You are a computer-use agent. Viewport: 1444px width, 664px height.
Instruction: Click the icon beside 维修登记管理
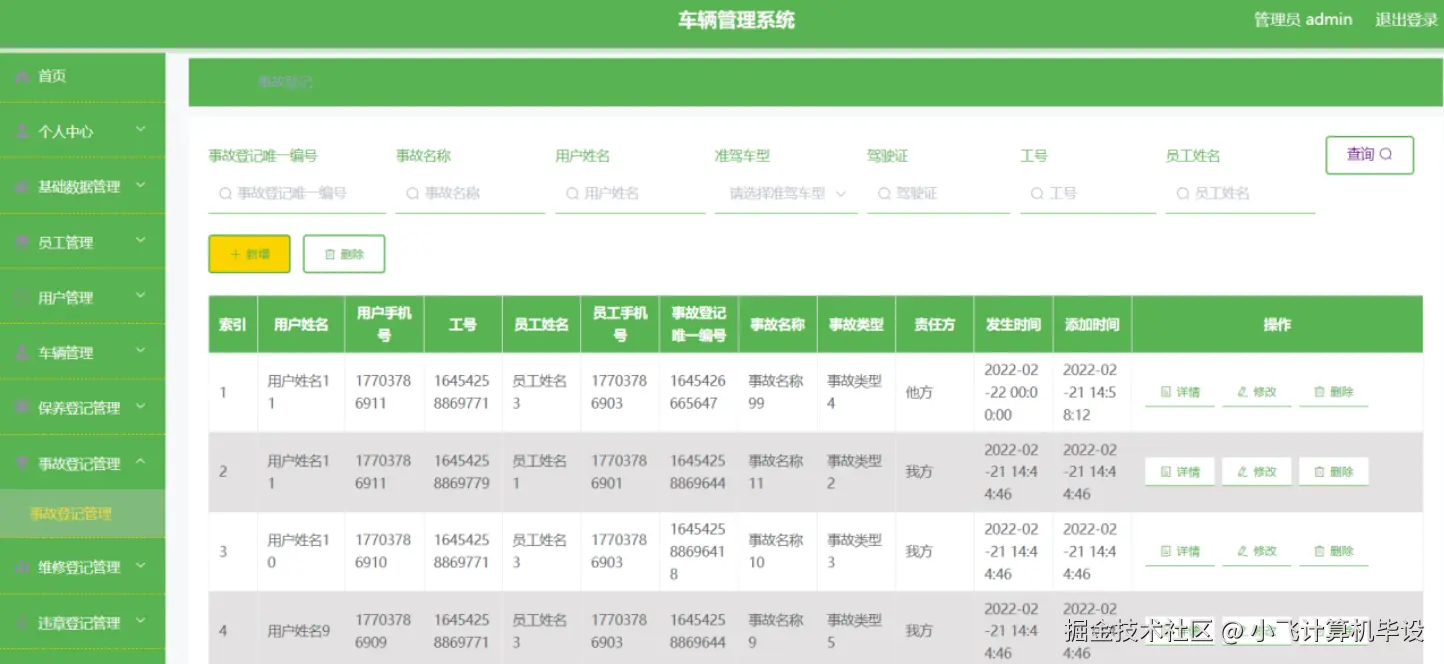pos(23,567)
